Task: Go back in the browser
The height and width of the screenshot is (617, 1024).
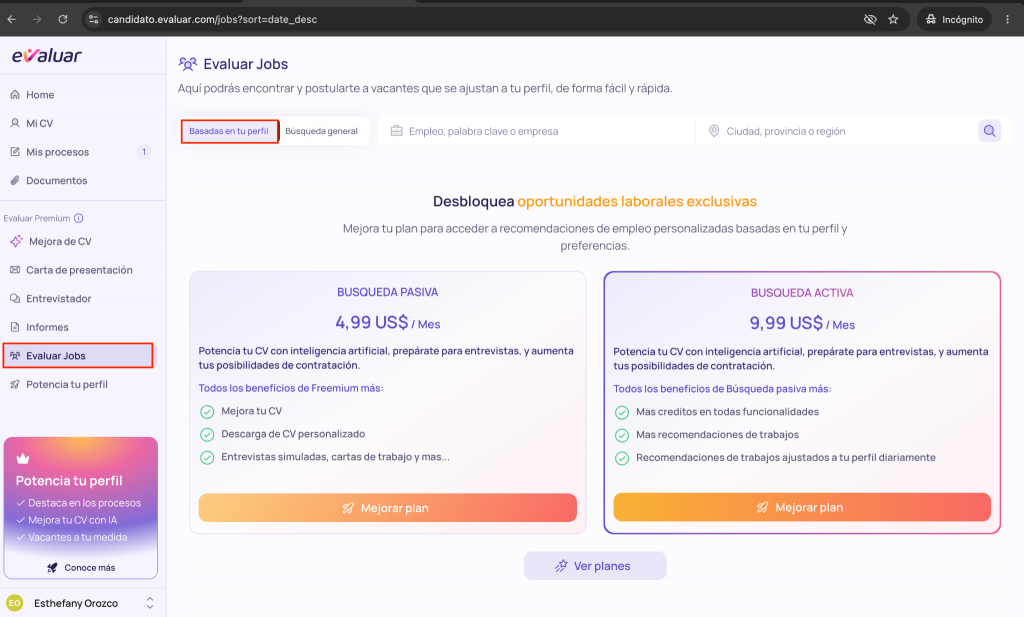Action: 12,19
